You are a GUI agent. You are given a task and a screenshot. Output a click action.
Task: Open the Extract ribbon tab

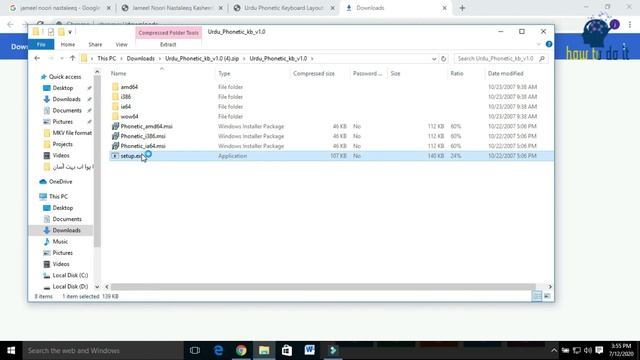168,44
